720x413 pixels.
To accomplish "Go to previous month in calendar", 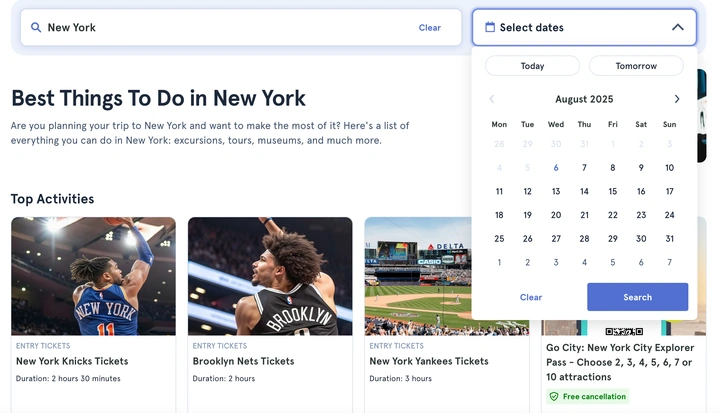I will (491, 99).
